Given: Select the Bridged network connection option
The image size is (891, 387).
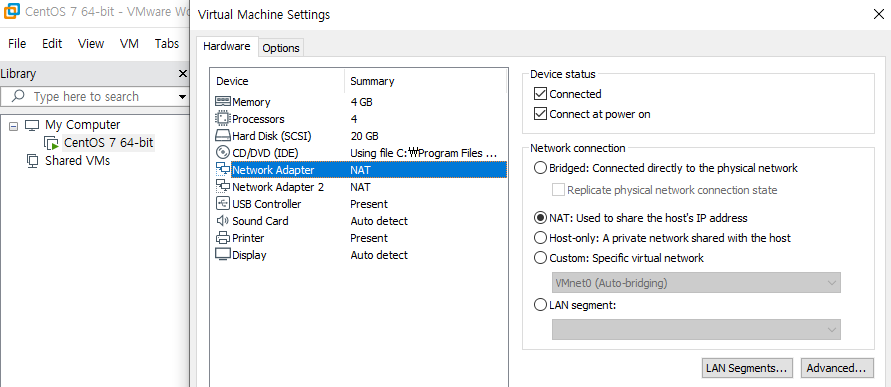Looking at the screenshot, I should pos(540,168).
